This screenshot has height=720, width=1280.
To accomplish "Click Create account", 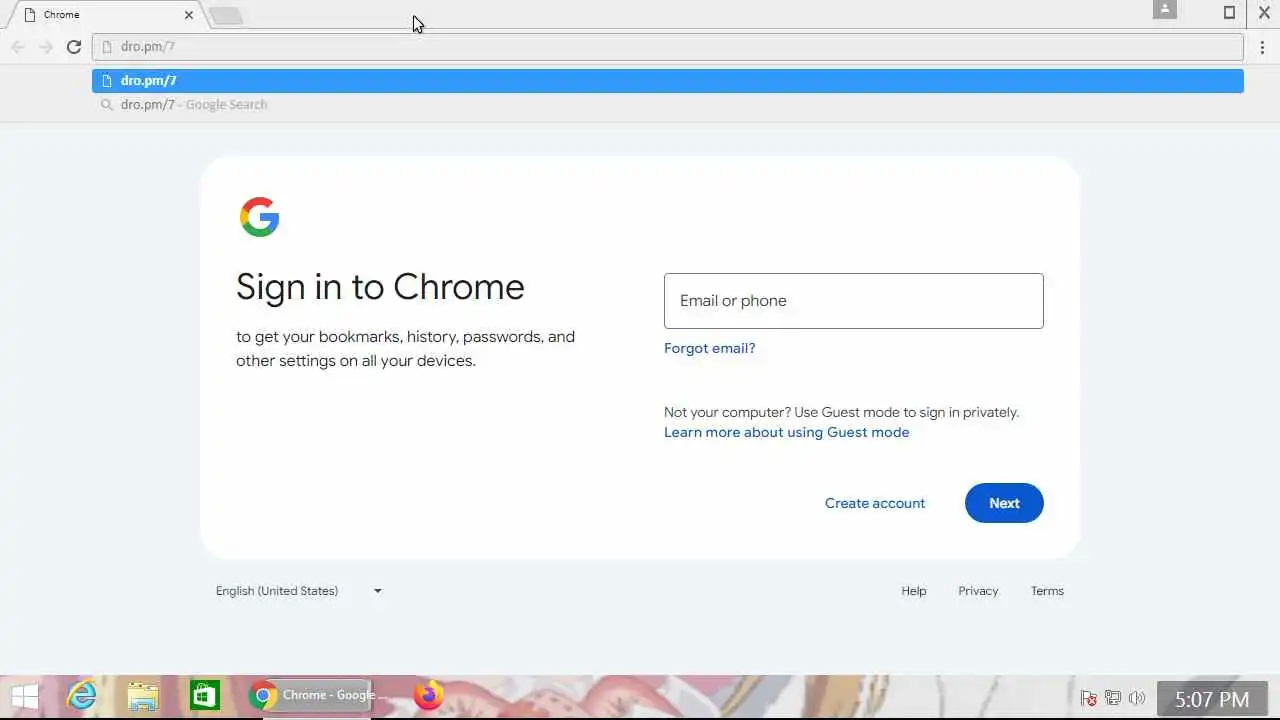I will [x=875, y=503].
